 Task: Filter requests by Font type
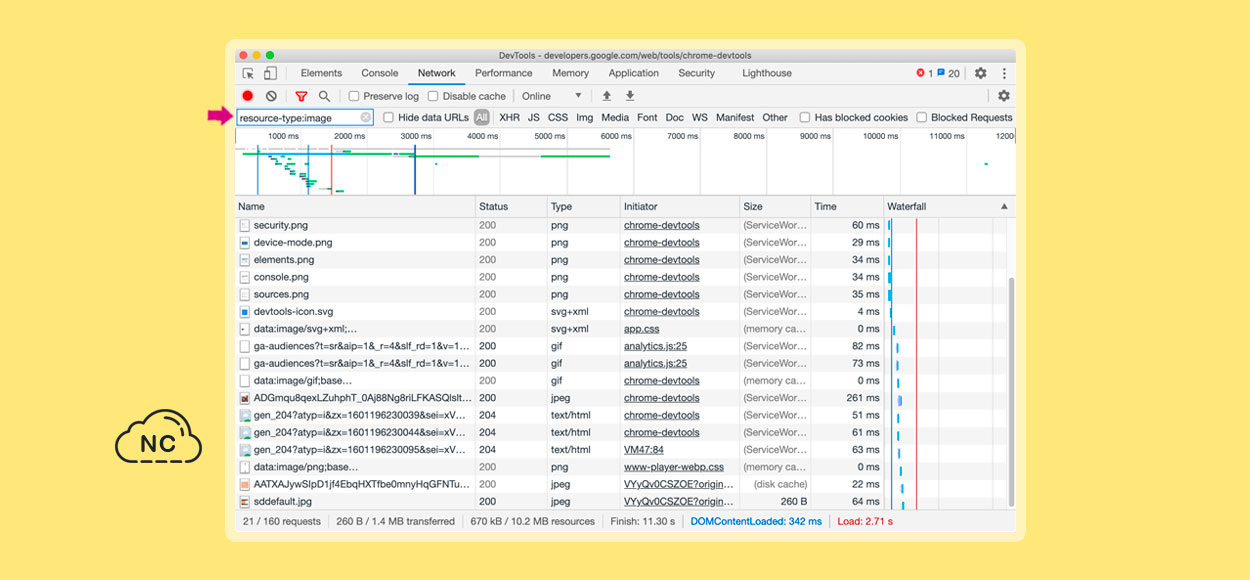click(647, 118)
